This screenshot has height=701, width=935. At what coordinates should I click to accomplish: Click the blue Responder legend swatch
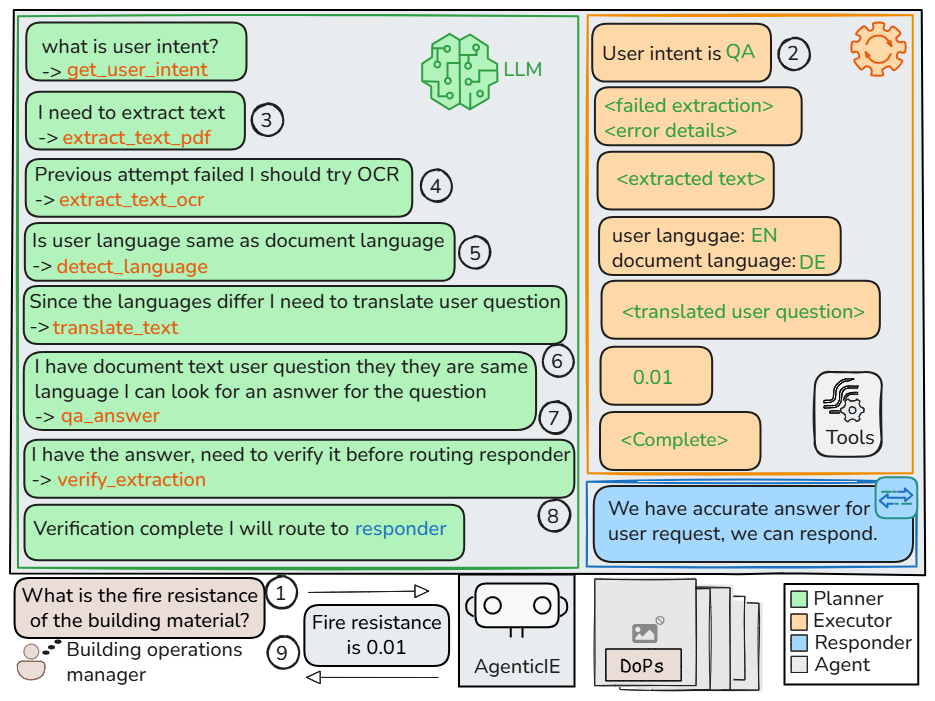click(798, 643)
